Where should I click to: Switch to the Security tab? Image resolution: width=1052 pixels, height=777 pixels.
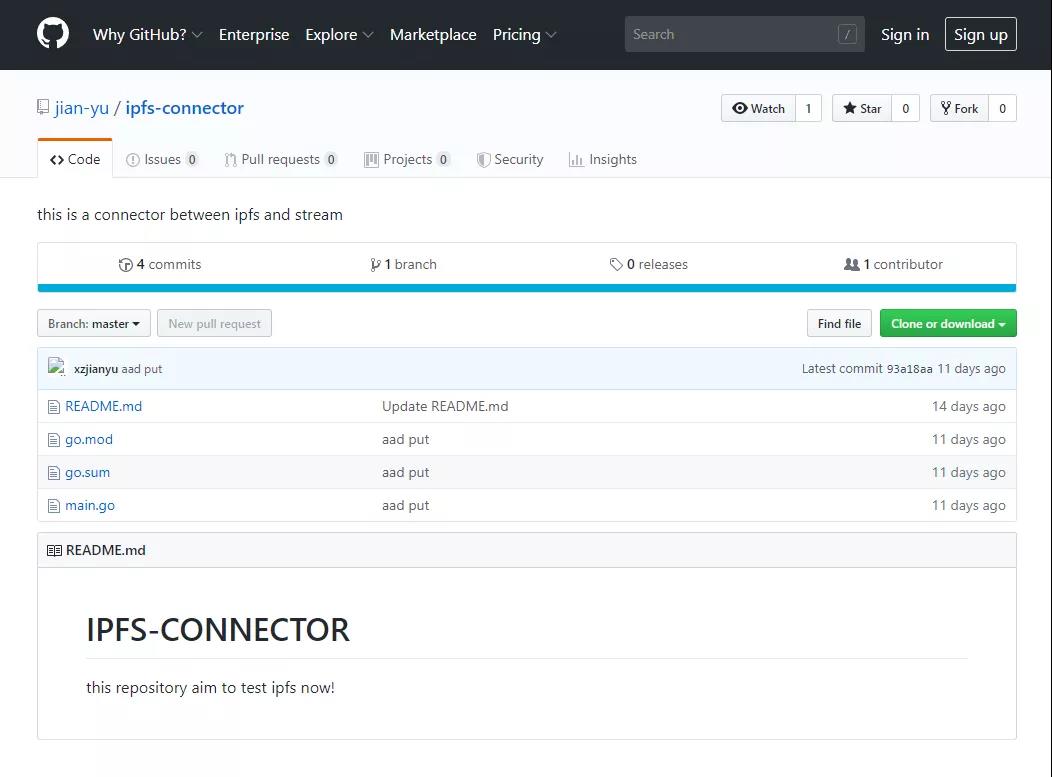tap(510, 159)
